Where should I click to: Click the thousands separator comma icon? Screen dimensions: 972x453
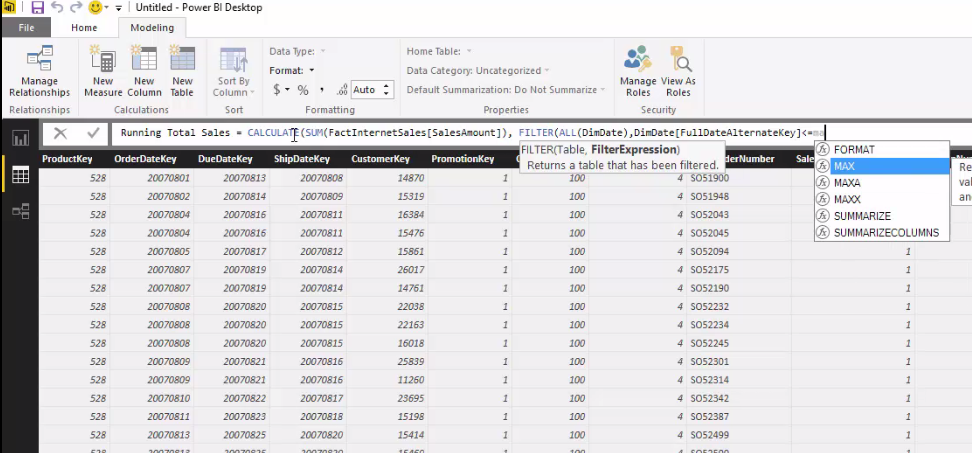(322, 90)
